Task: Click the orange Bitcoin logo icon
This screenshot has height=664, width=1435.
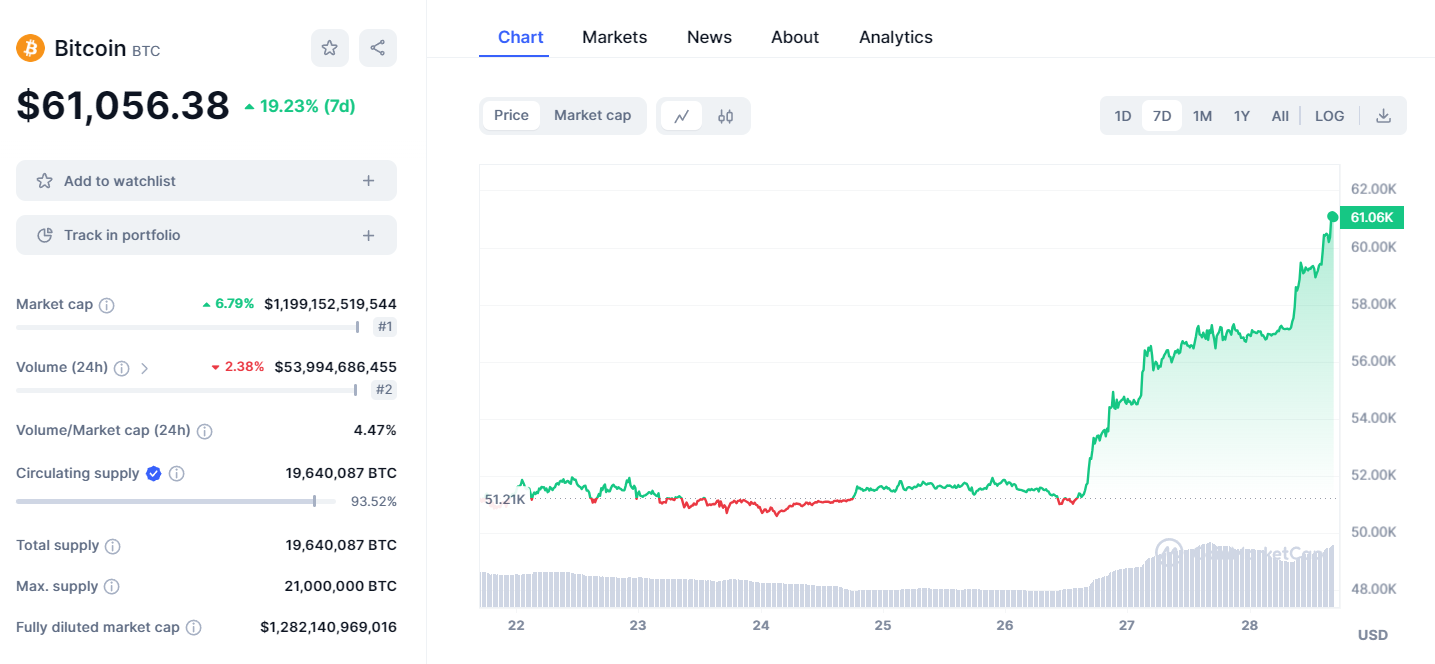Action: click(x=31, y=48)
